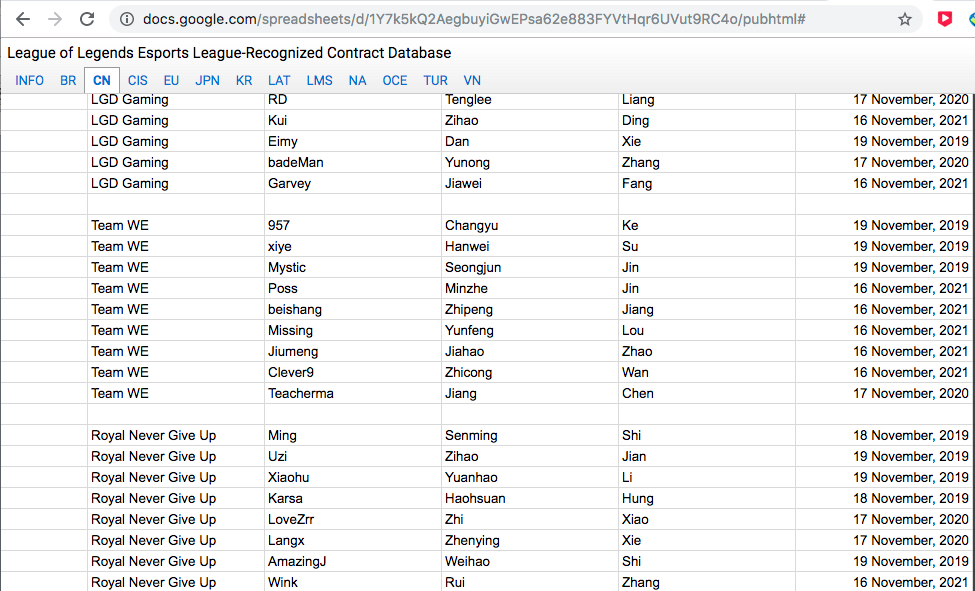Select the LMS sheet tab

[x=320, y=80]
